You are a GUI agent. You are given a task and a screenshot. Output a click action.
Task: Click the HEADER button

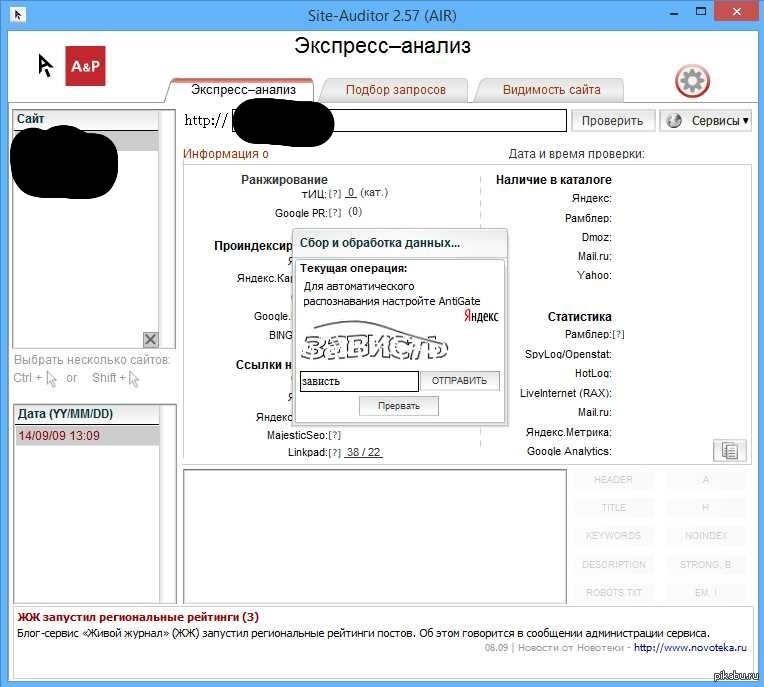[x=613, y=480]
